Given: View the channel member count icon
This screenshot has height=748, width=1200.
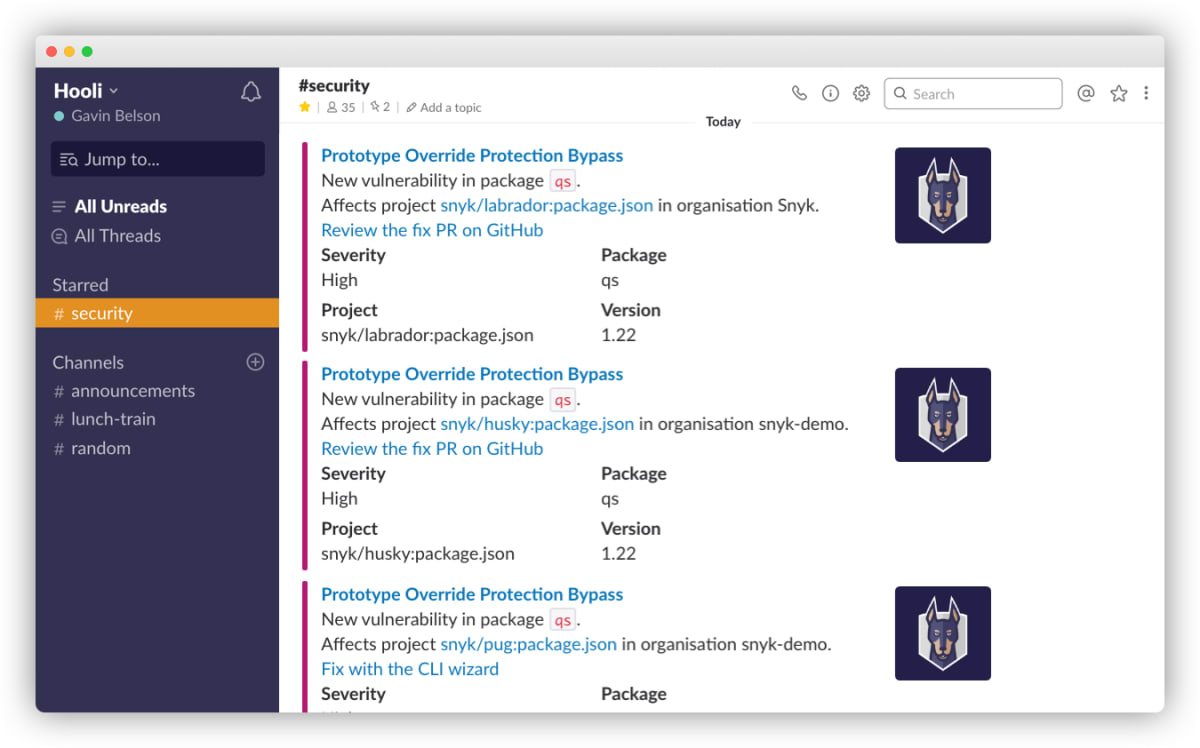Looking at the screenshot, I should (330, 107).
